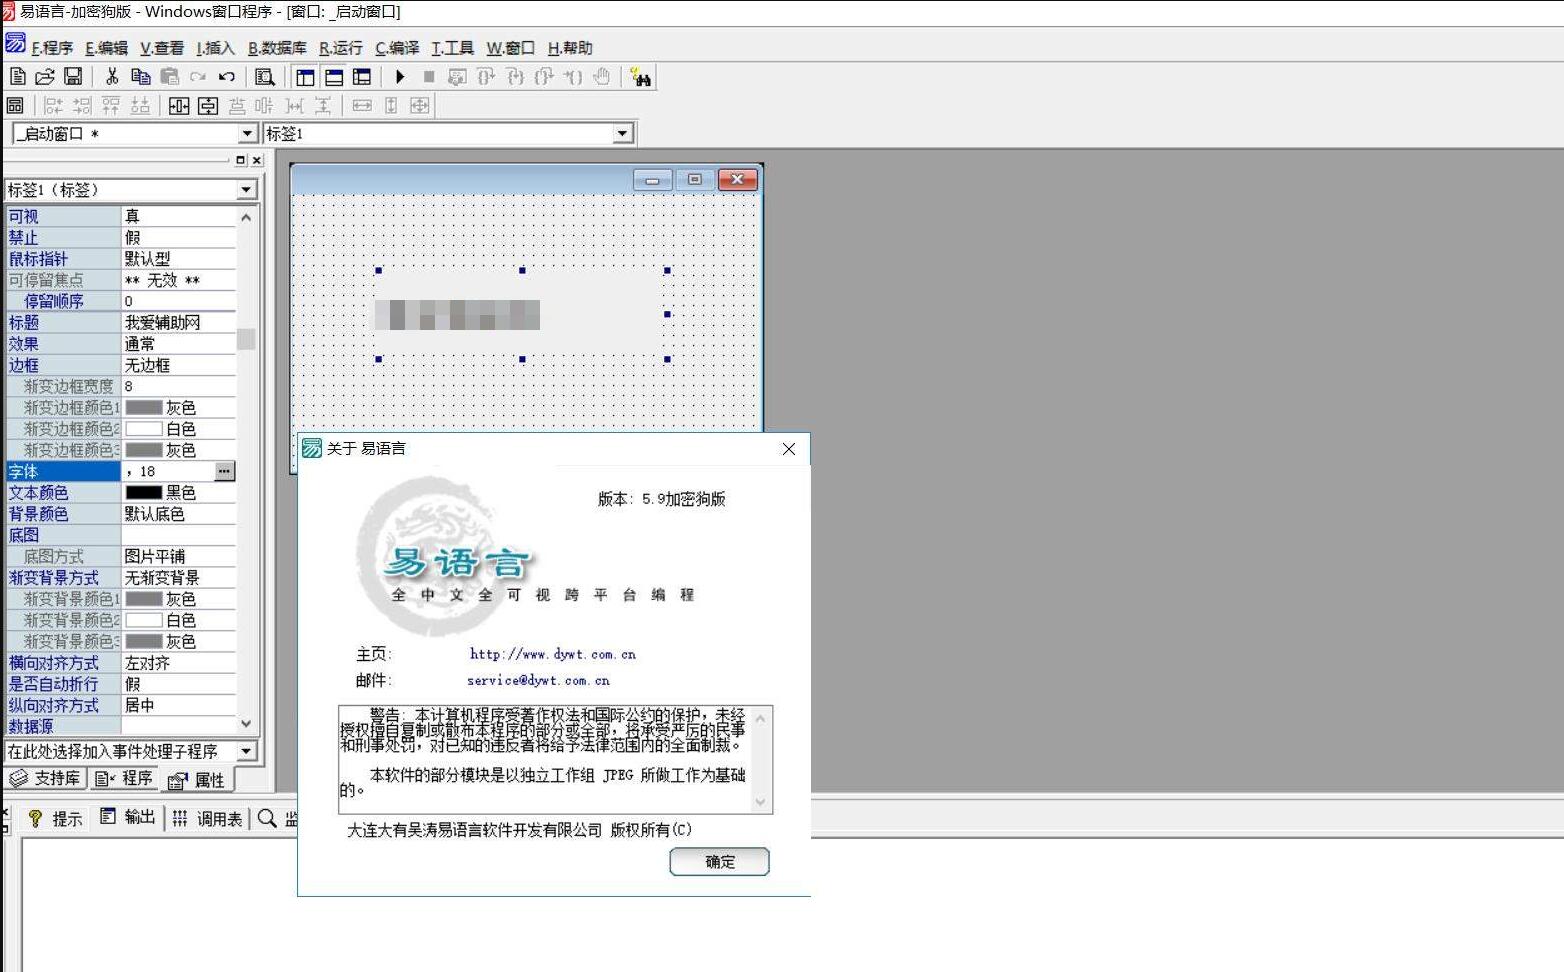Open the H.帮助 menu
1564x972 pixels.
pos(570,48)
